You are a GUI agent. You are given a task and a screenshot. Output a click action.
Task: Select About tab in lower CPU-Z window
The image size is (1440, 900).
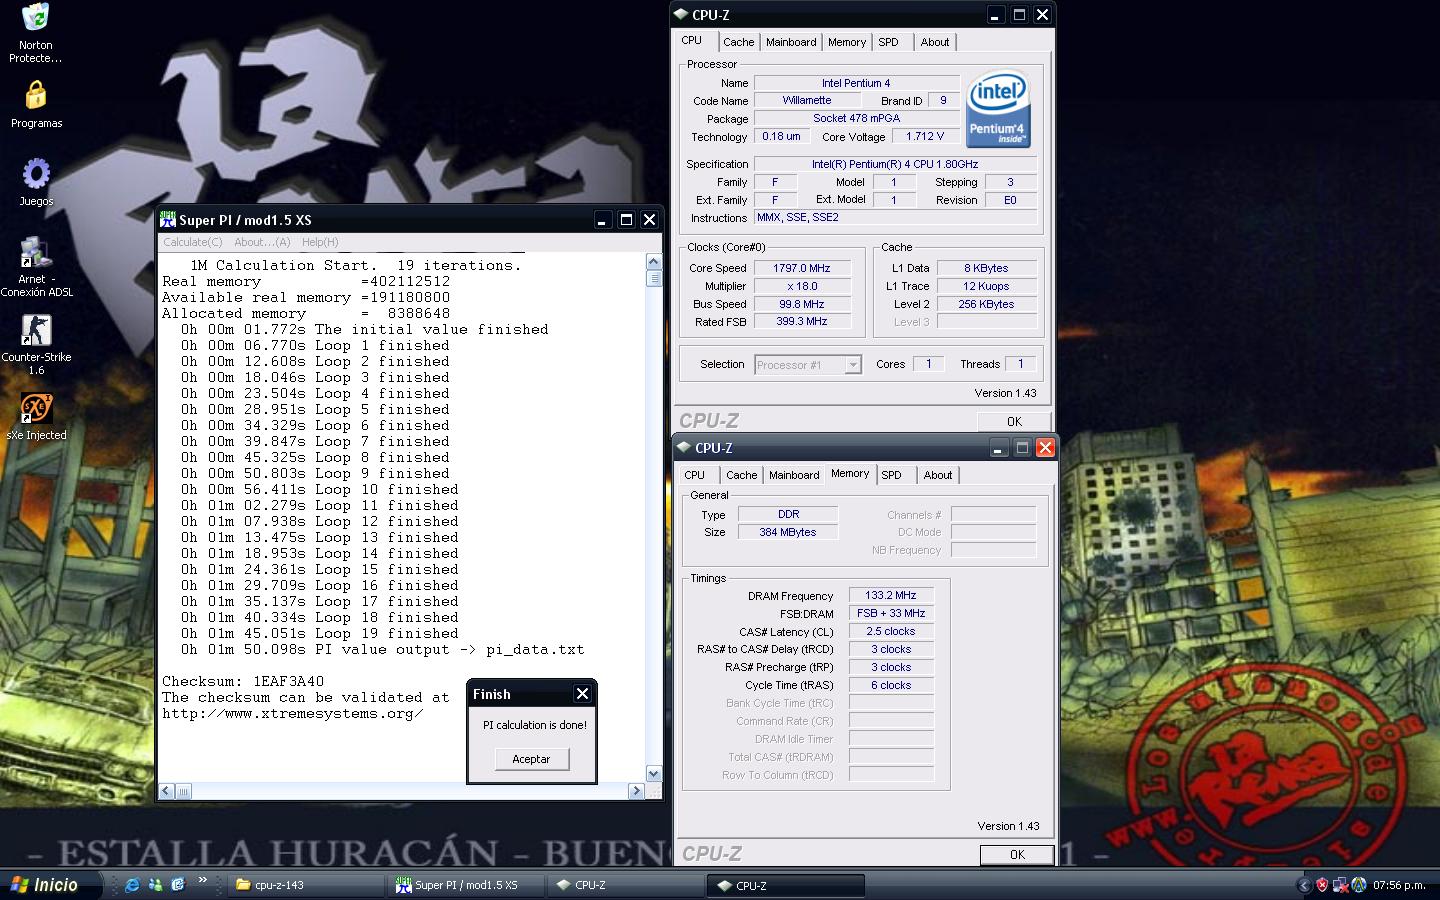pos(938,475)
